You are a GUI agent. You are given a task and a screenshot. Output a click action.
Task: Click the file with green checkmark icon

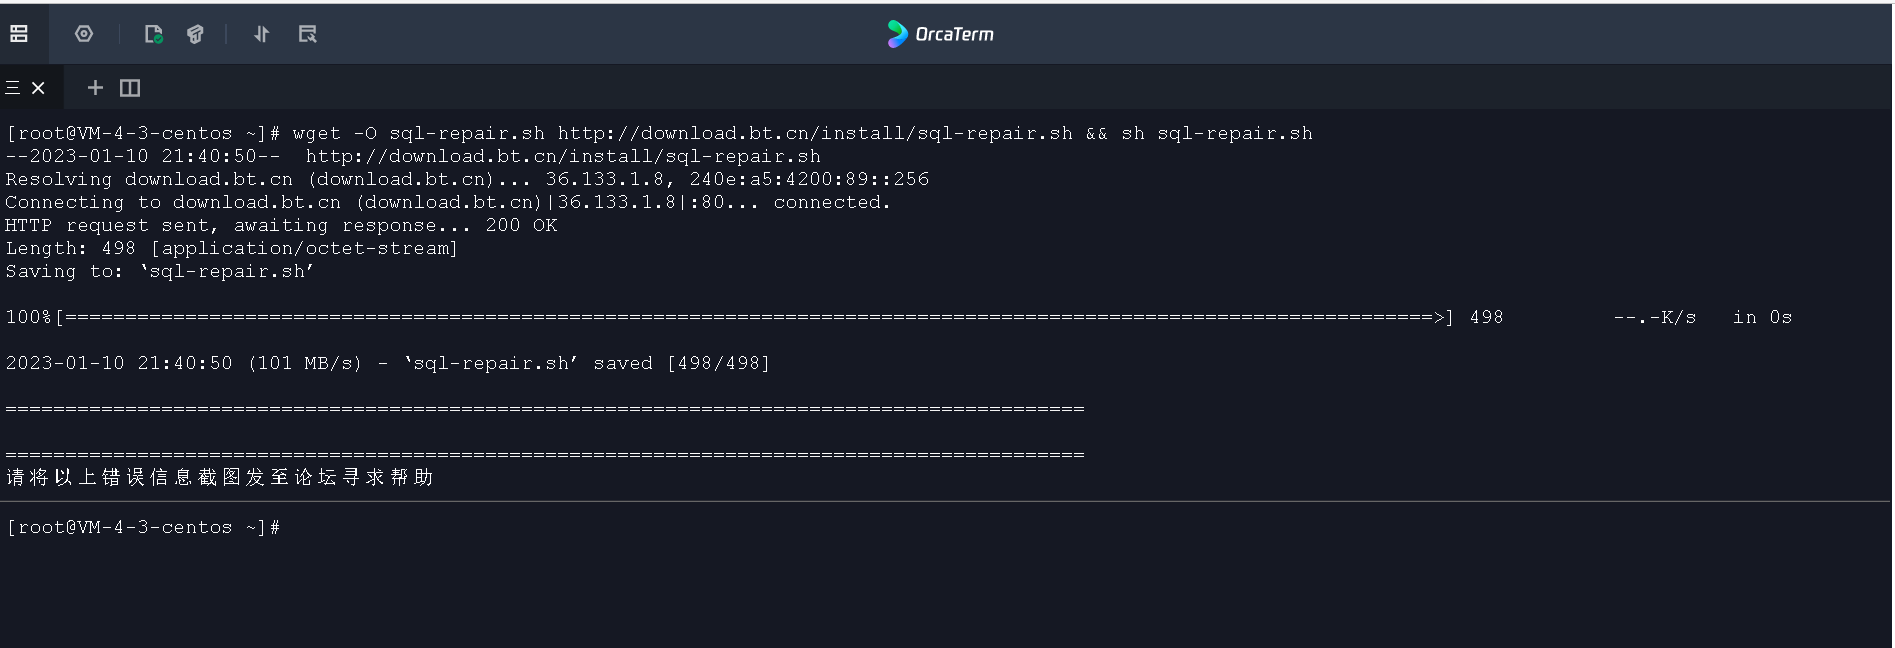(153, 34)
